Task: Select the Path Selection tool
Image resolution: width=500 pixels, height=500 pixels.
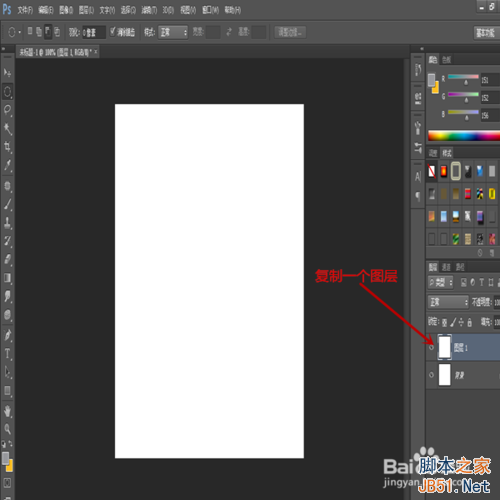Action: [7, 372]
